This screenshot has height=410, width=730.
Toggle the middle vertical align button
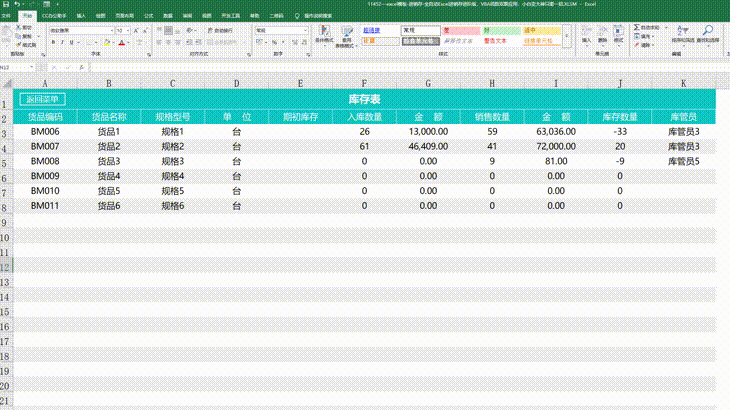[x=169, y=30]
